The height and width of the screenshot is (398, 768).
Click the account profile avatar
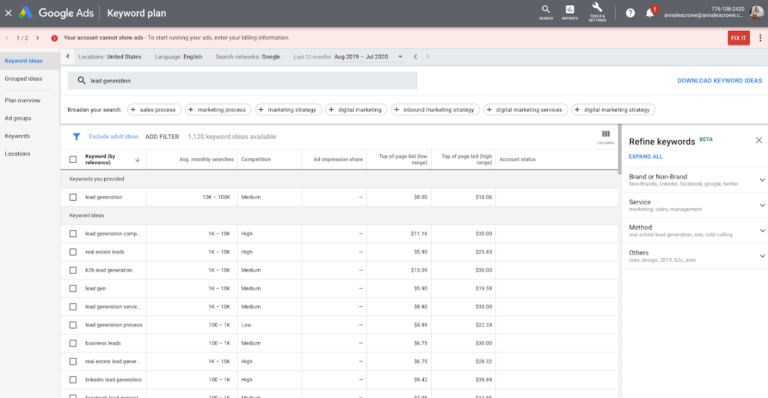click(x=756, y=13)
